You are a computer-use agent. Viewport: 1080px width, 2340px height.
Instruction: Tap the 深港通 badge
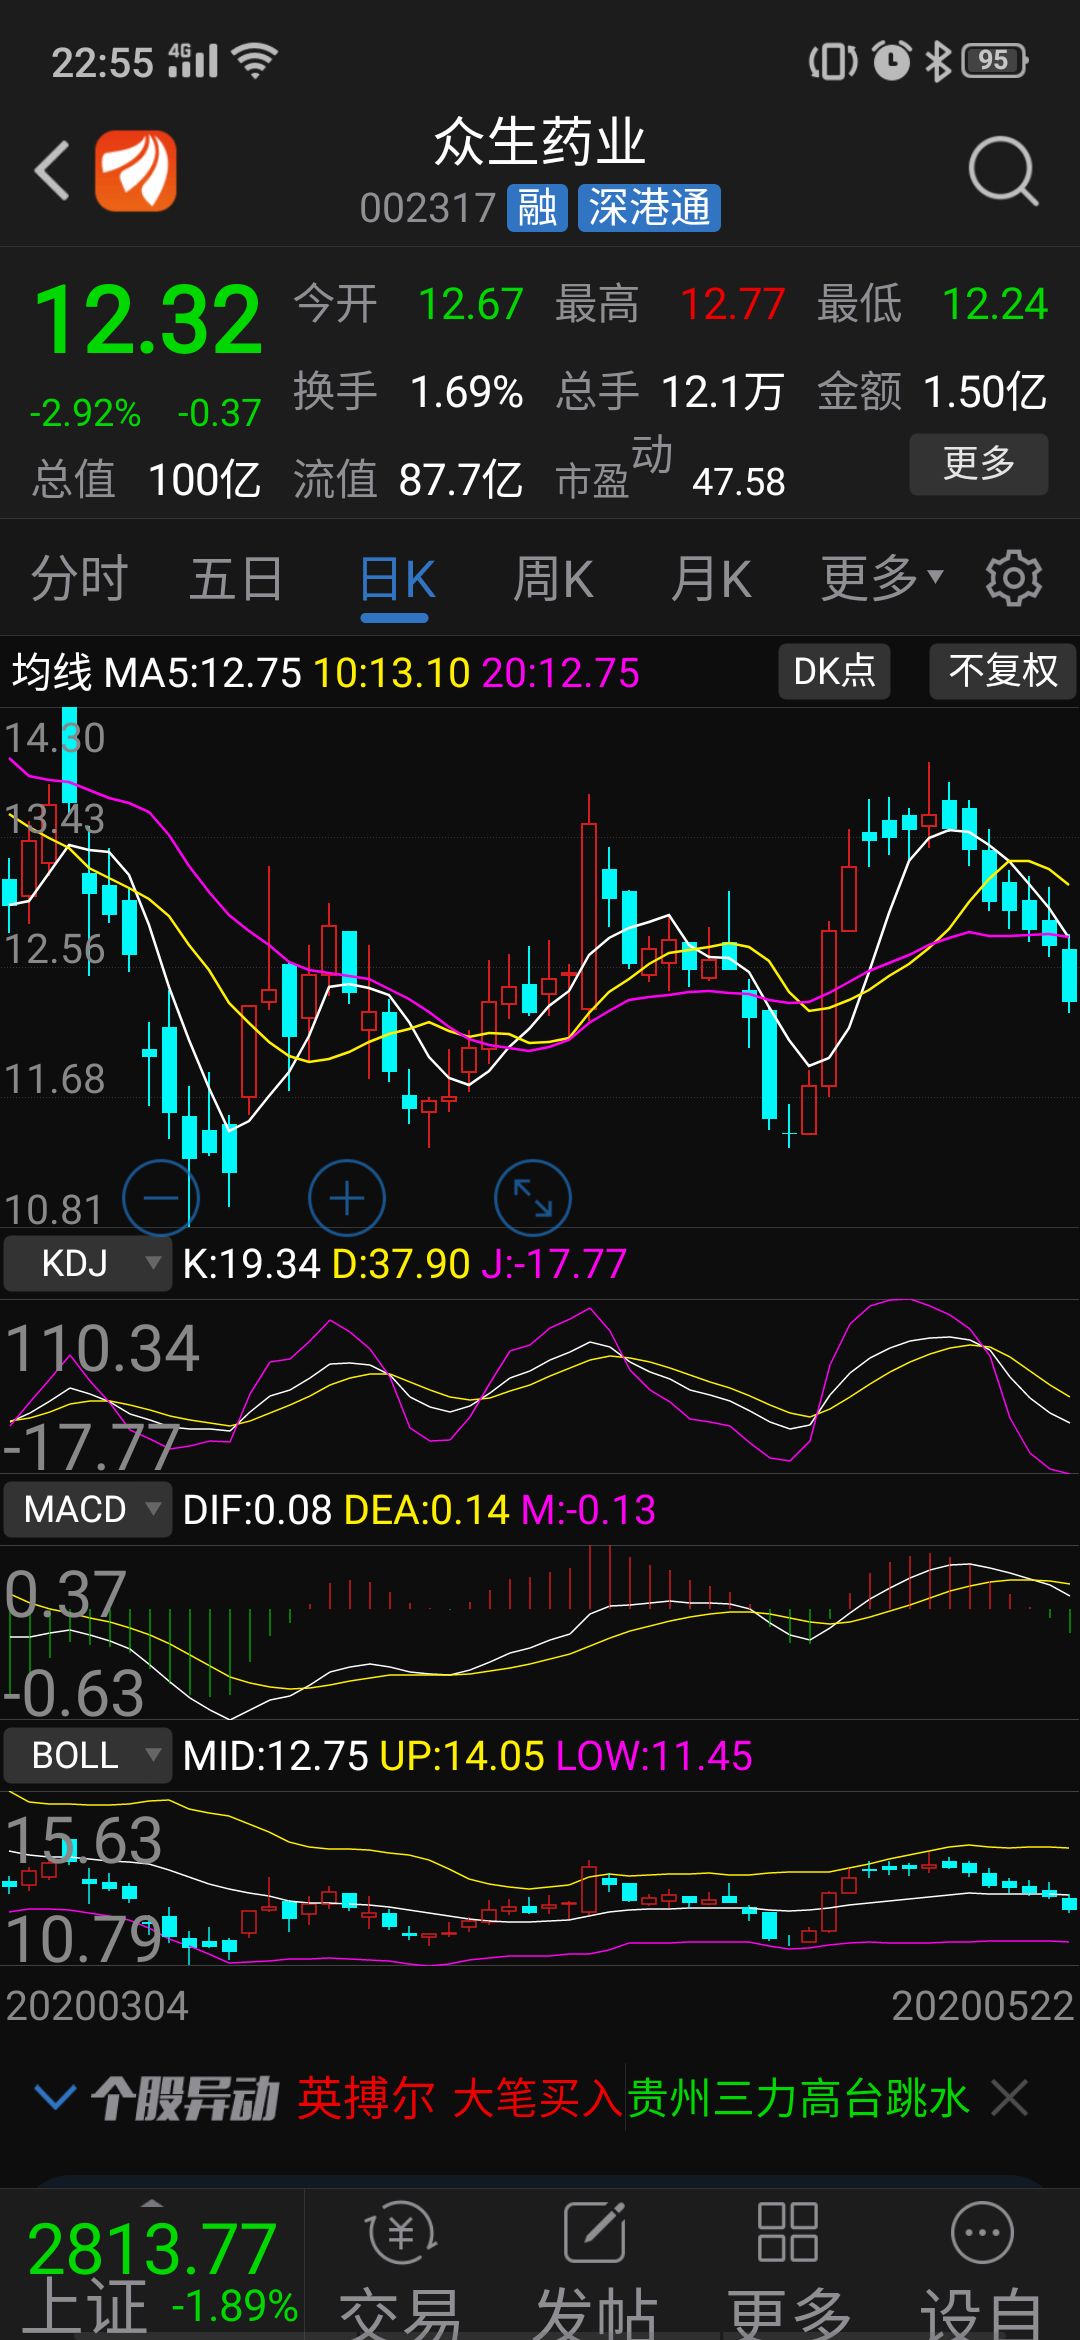coord(649,208)
